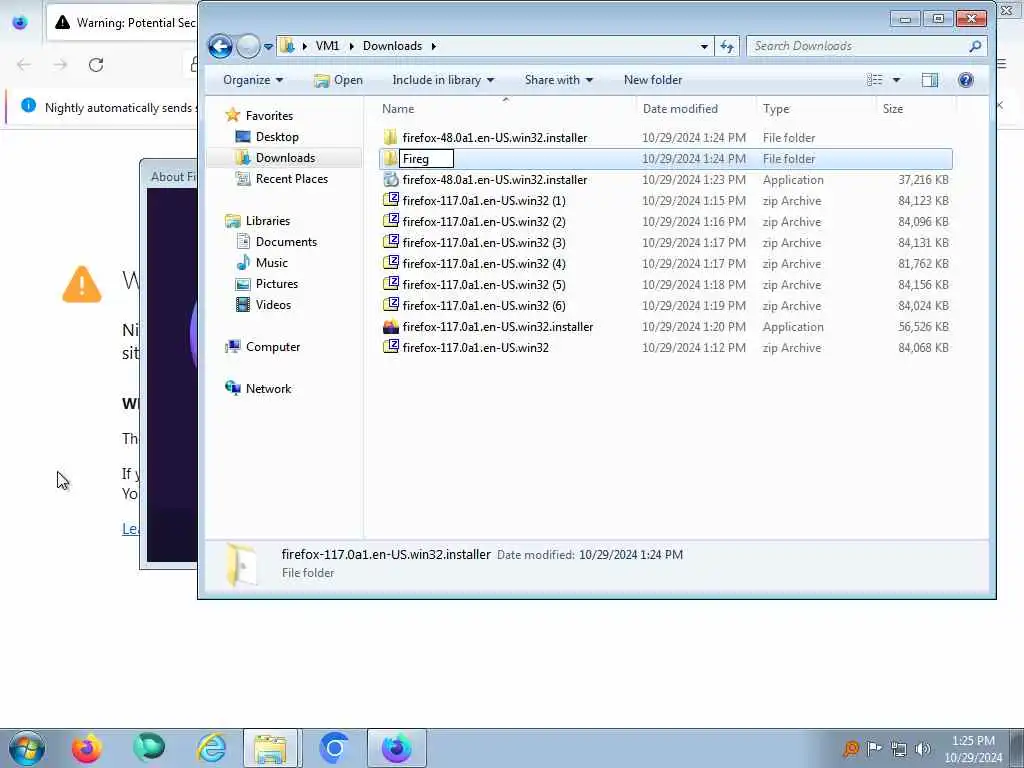The height and width of the screenshot is (768, 1024).
Task: Sort files by Size column
Action: point(916,108)
